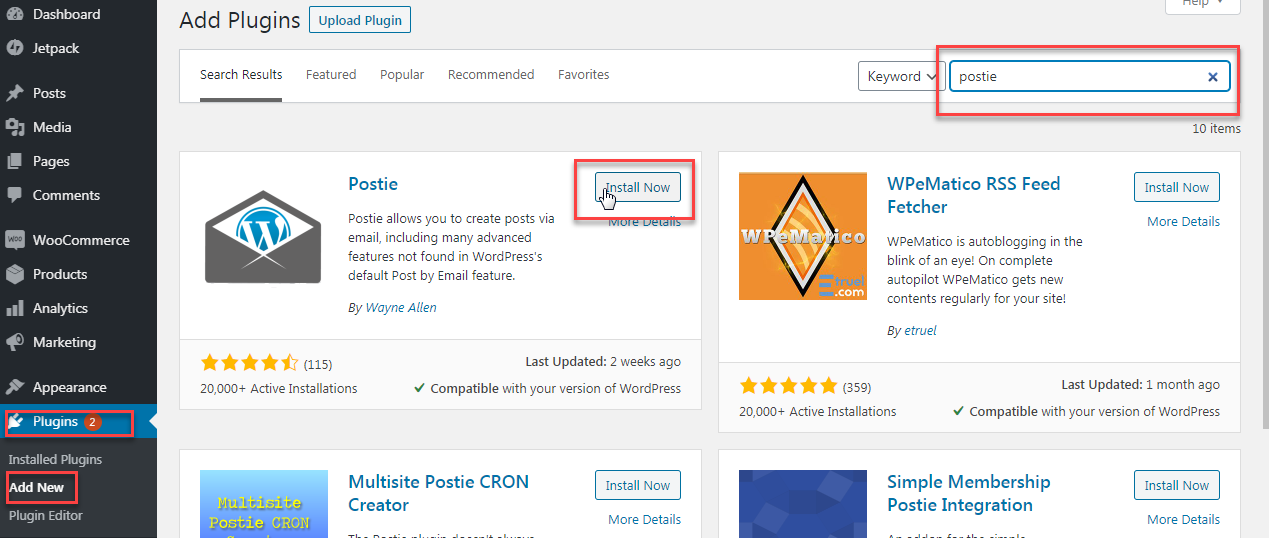This screenshot has height=538, width=1269.
Task: Open the WooCommerce icon
Action: tap(15, 240)
